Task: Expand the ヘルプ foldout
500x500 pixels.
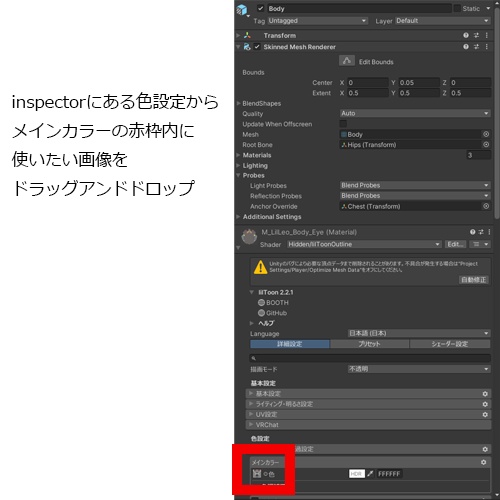Action: pos(252,323)
